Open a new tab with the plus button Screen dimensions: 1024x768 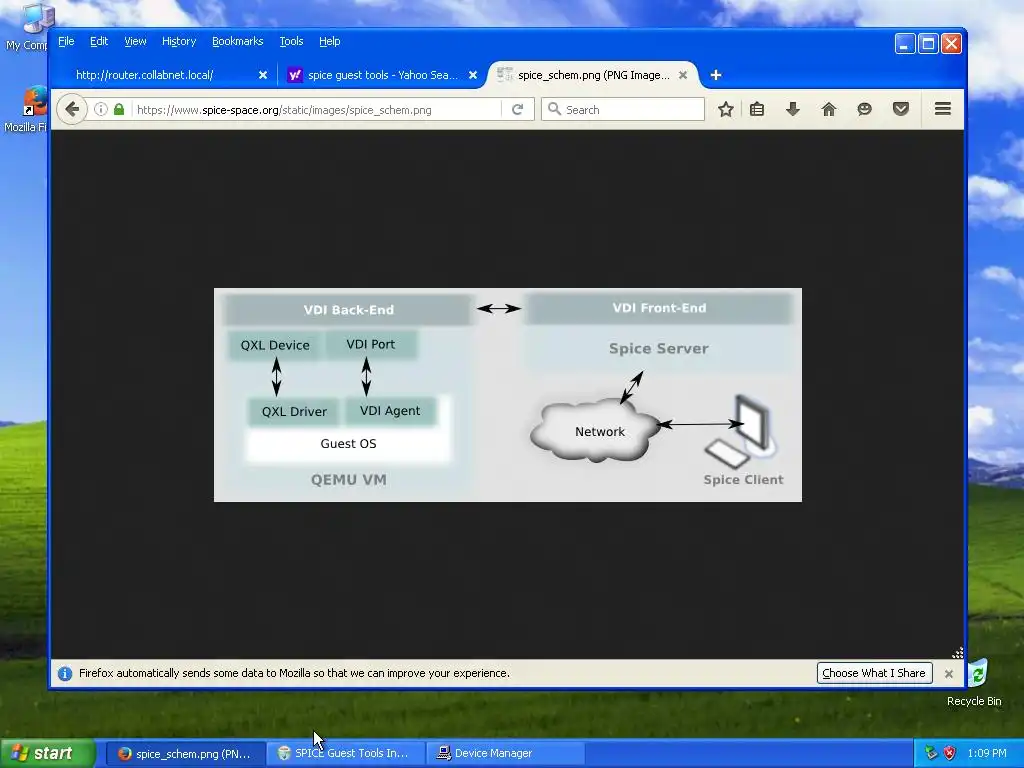[716, 75]
